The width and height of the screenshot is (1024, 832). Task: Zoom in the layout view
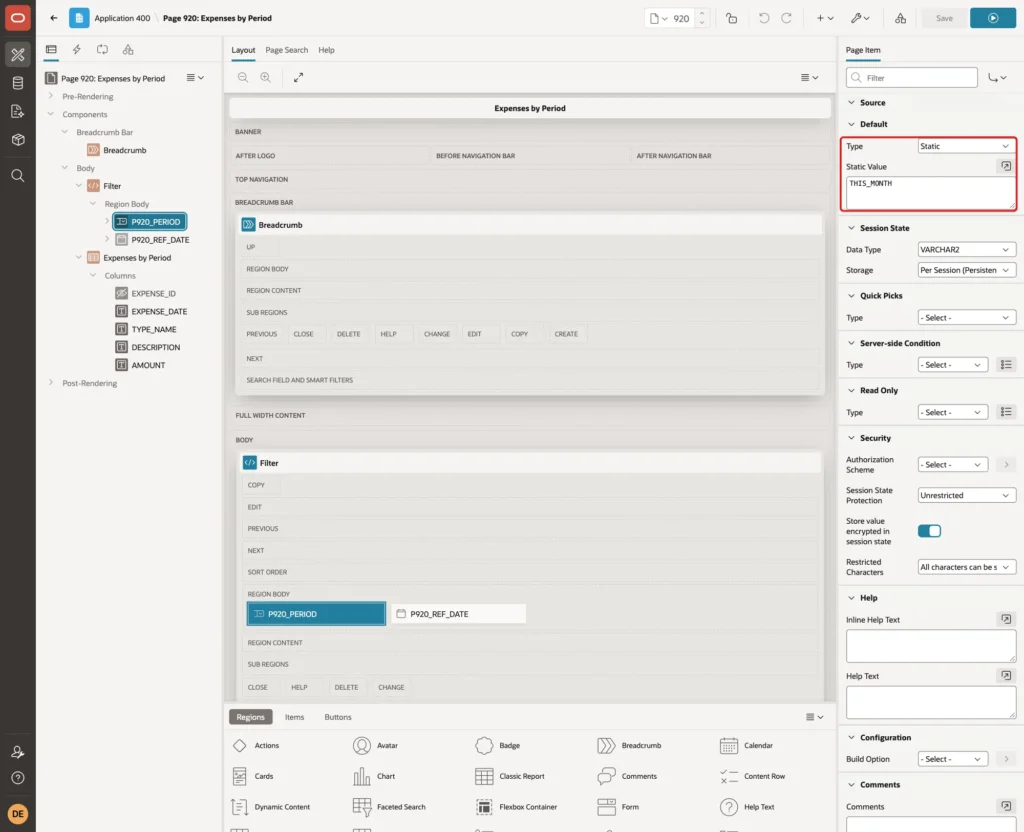pyautogui.click(x=266, y=77)
